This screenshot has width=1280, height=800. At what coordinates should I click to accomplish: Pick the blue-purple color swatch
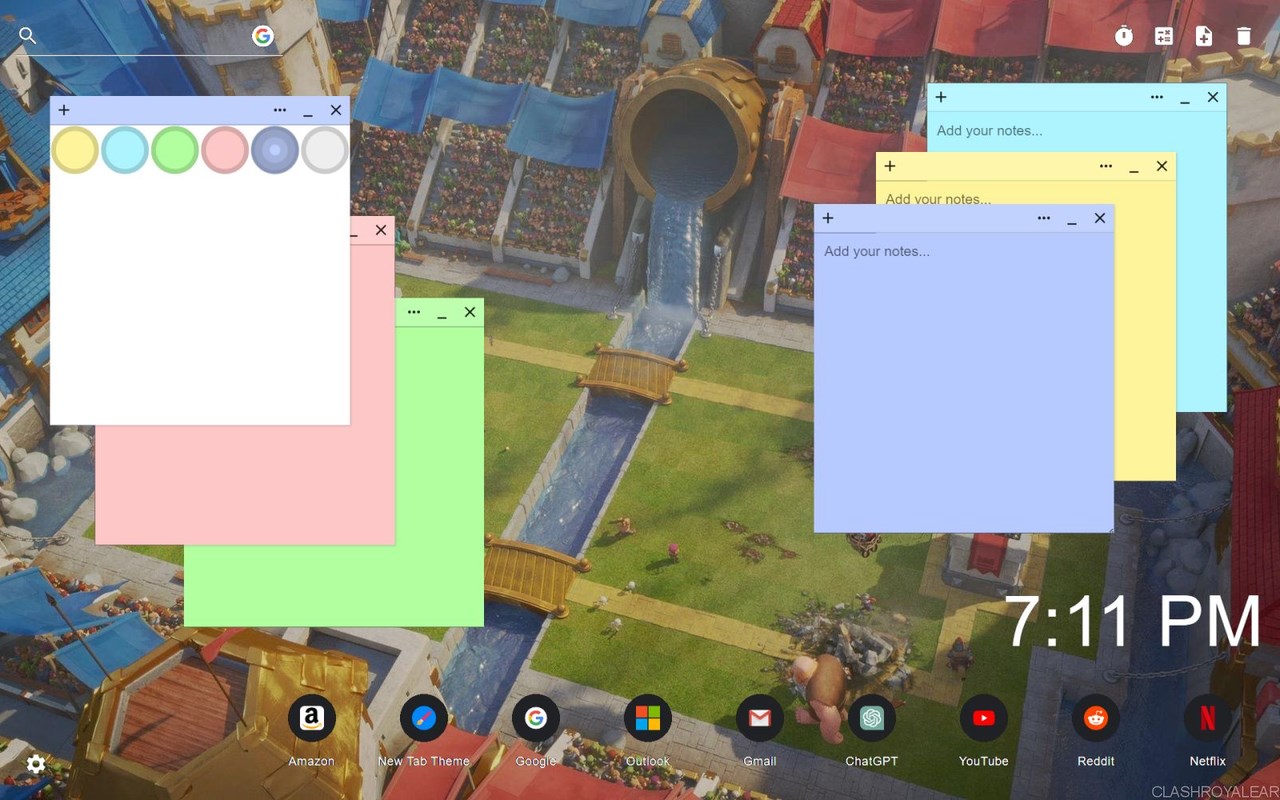pyautogui.click(x=275, y=150)
